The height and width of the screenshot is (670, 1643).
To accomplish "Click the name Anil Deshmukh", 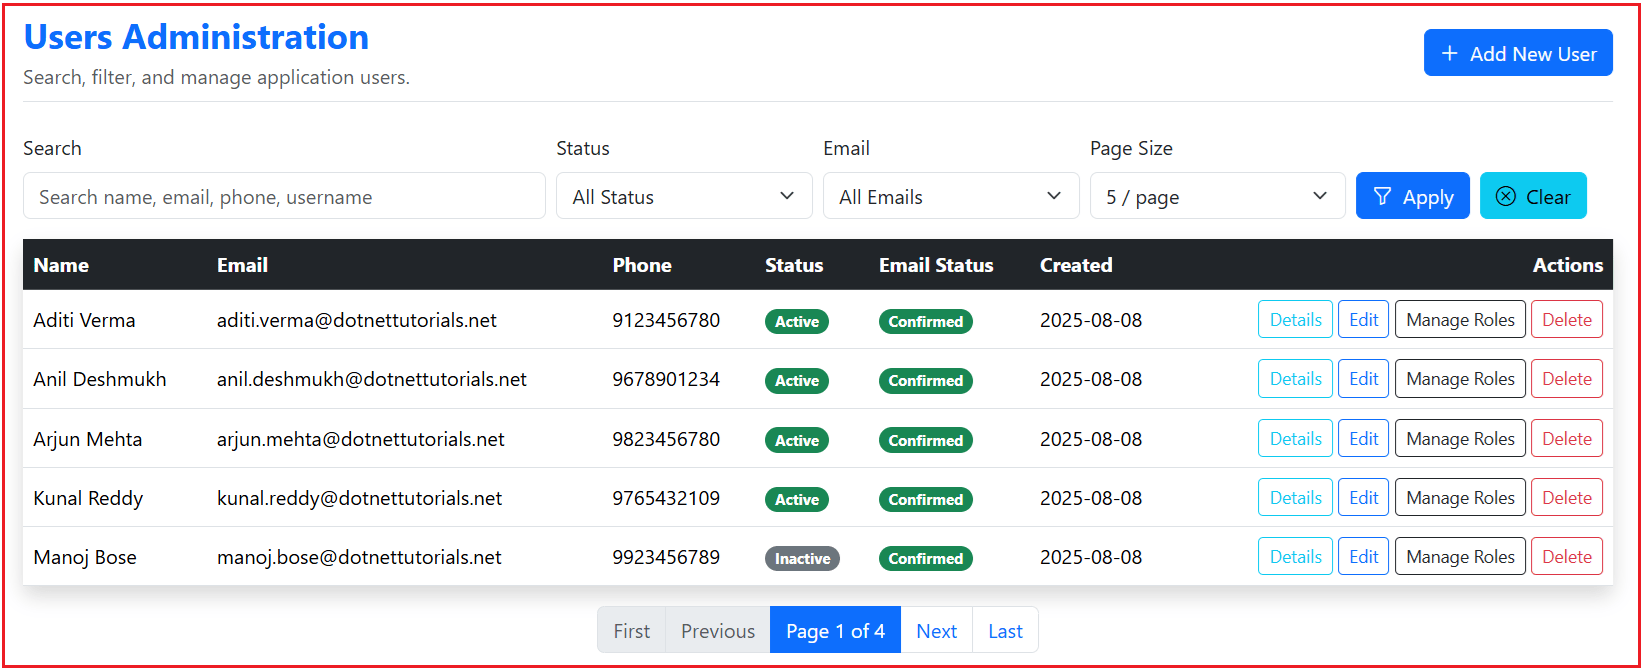I will (x=100, y=379).
